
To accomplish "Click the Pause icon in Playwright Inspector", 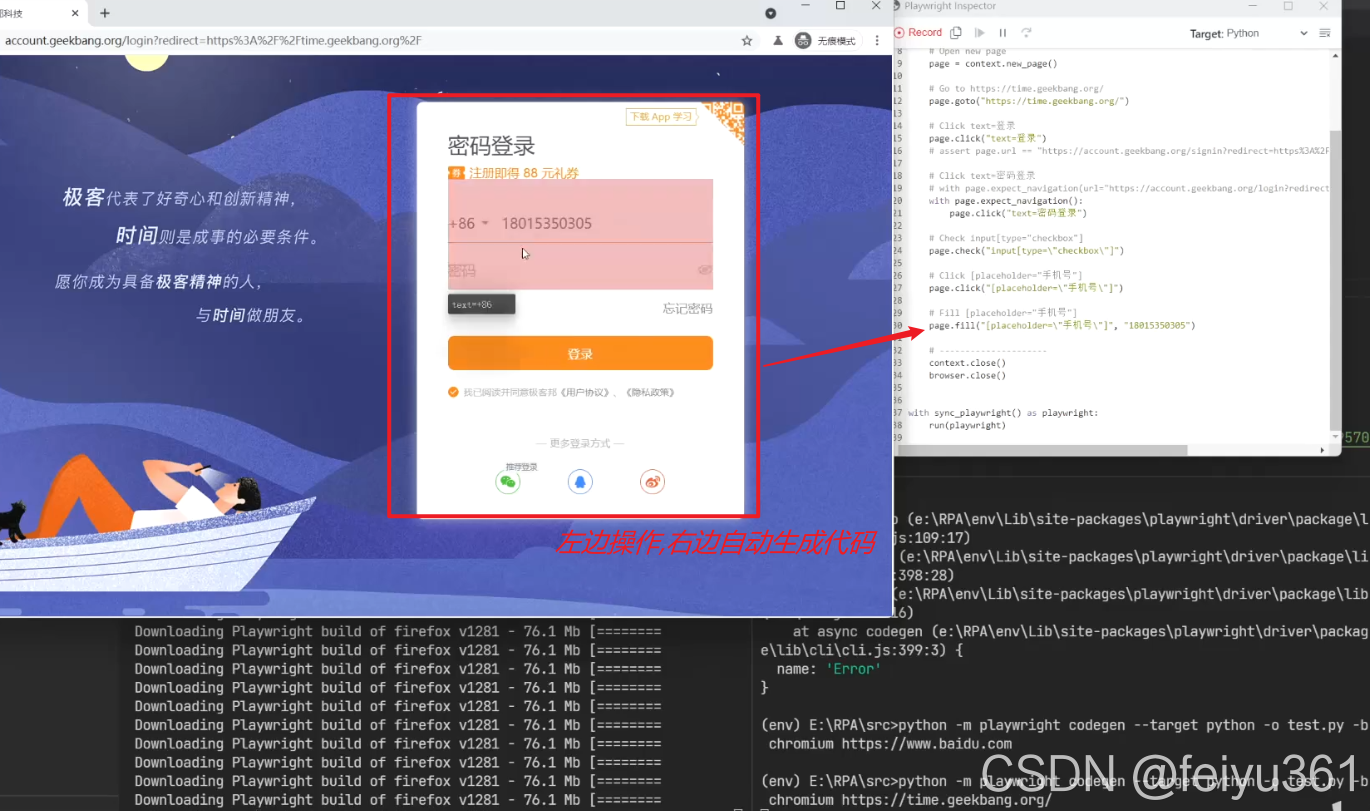I will click(1003, 32).
